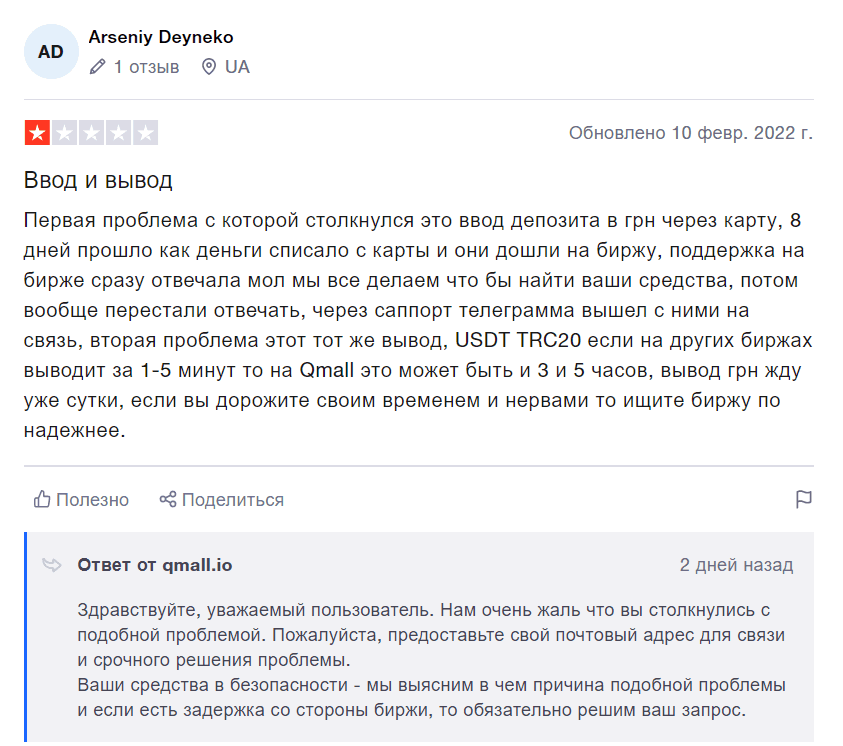Click the one-star rating image
The width and height of the screenshot is (843, 746).
[91, 133]
